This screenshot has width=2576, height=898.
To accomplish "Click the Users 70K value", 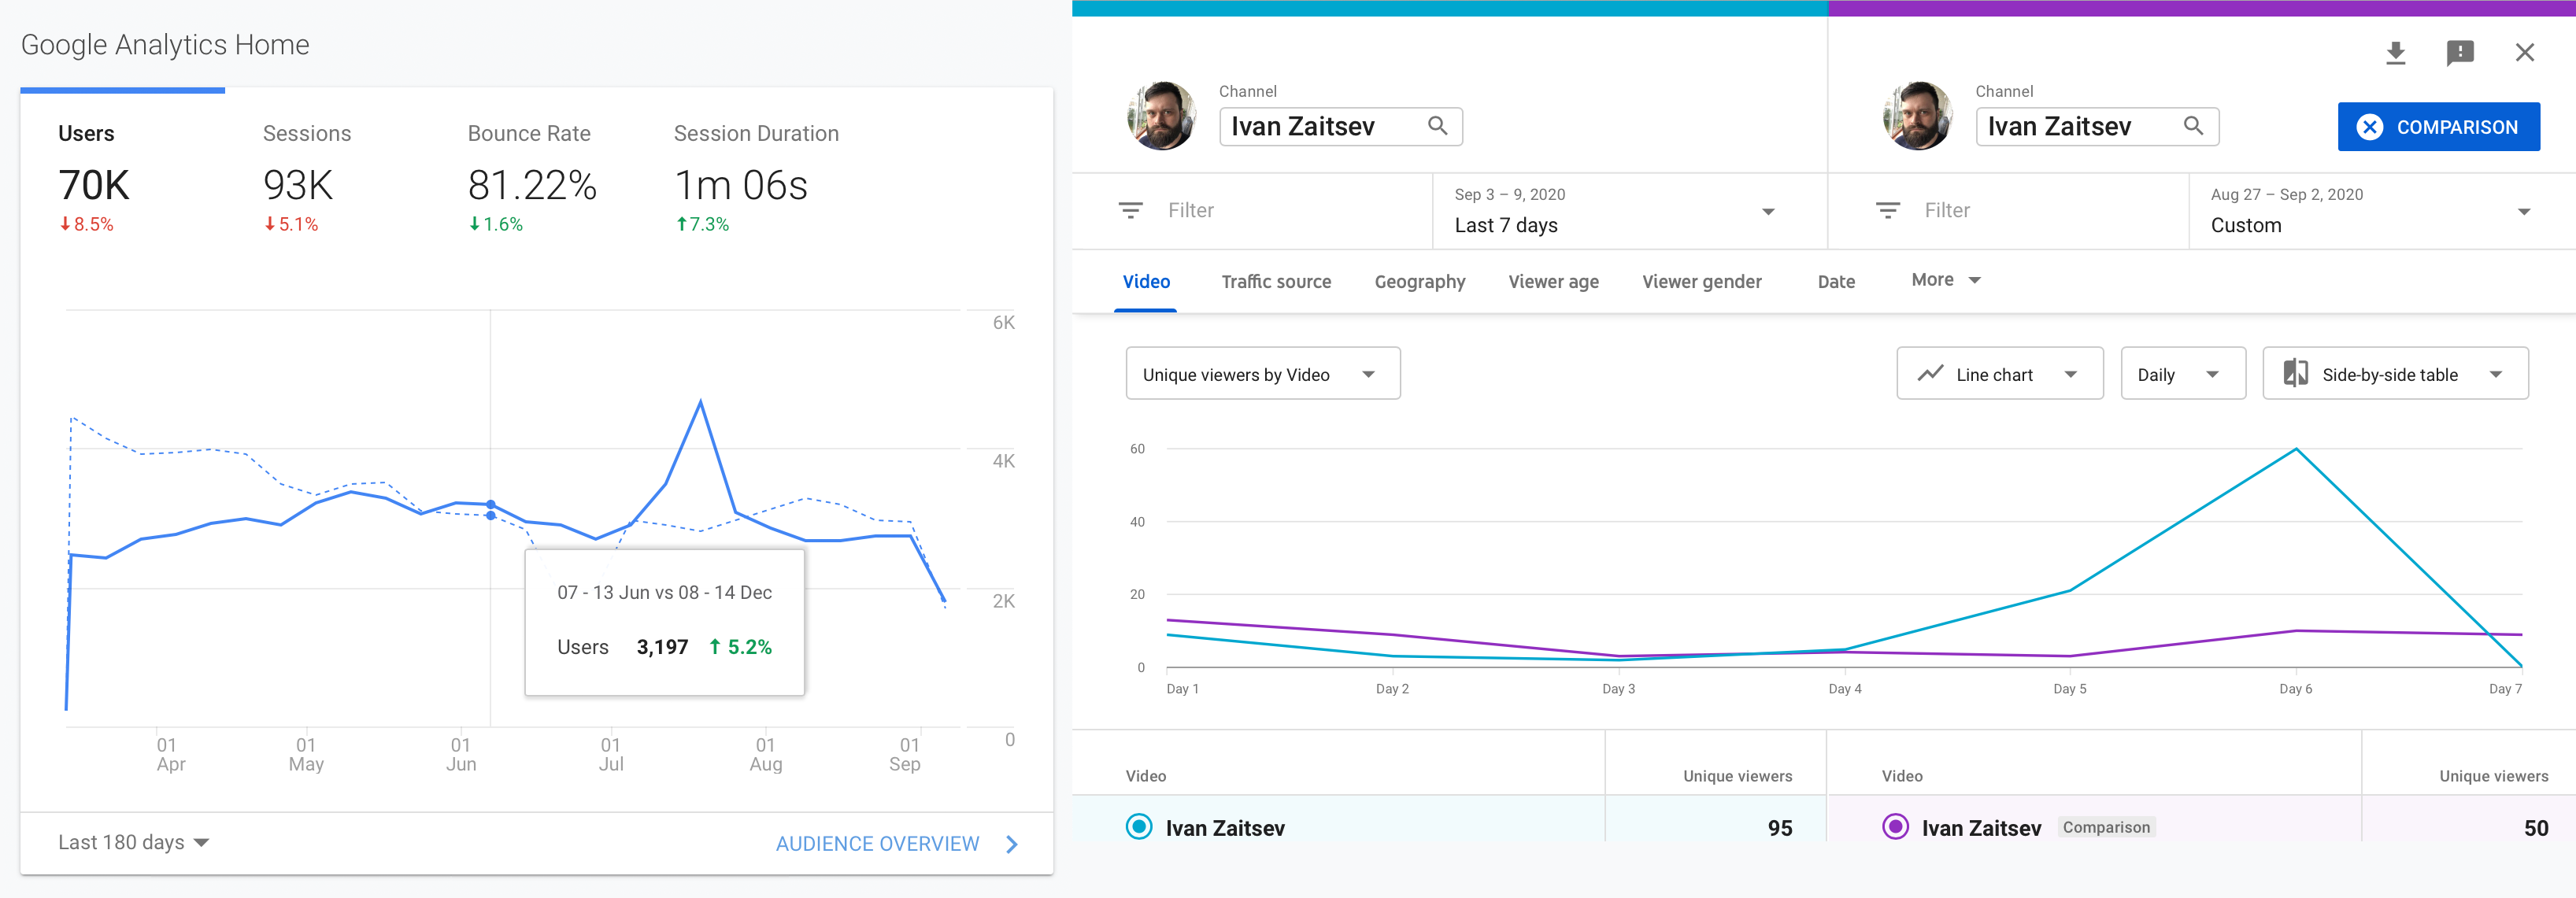I will tap(94, 185).
